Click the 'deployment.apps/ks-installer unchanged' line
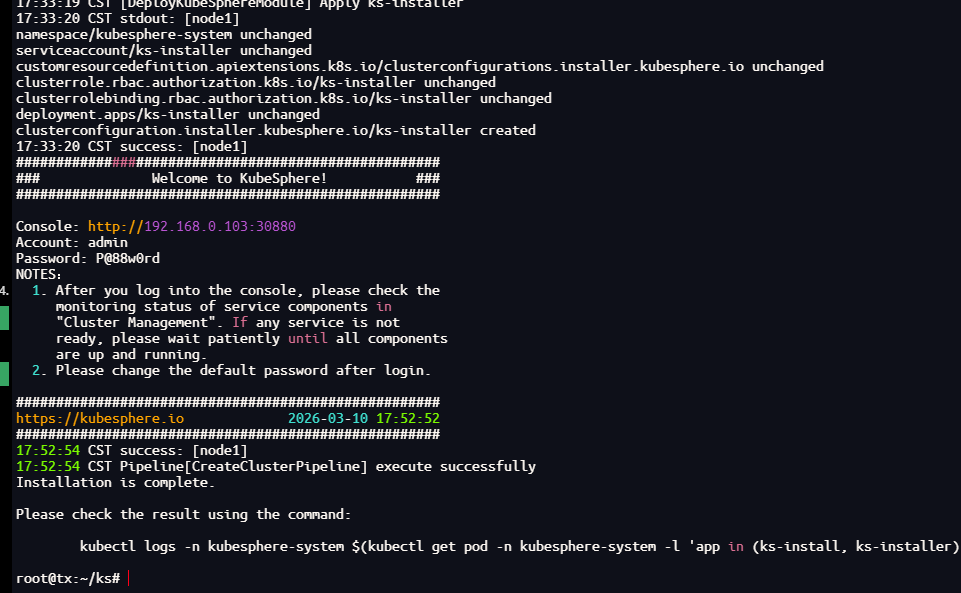This screenshot has height=593, width=961. click(x=167, y=114)
